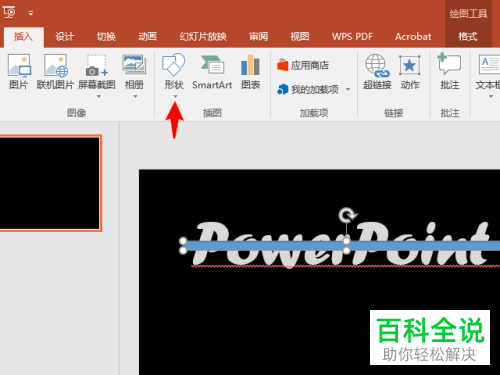Switch to the View (视图) tab
Screen dimensions: 500x375
[x=300, y=36]
